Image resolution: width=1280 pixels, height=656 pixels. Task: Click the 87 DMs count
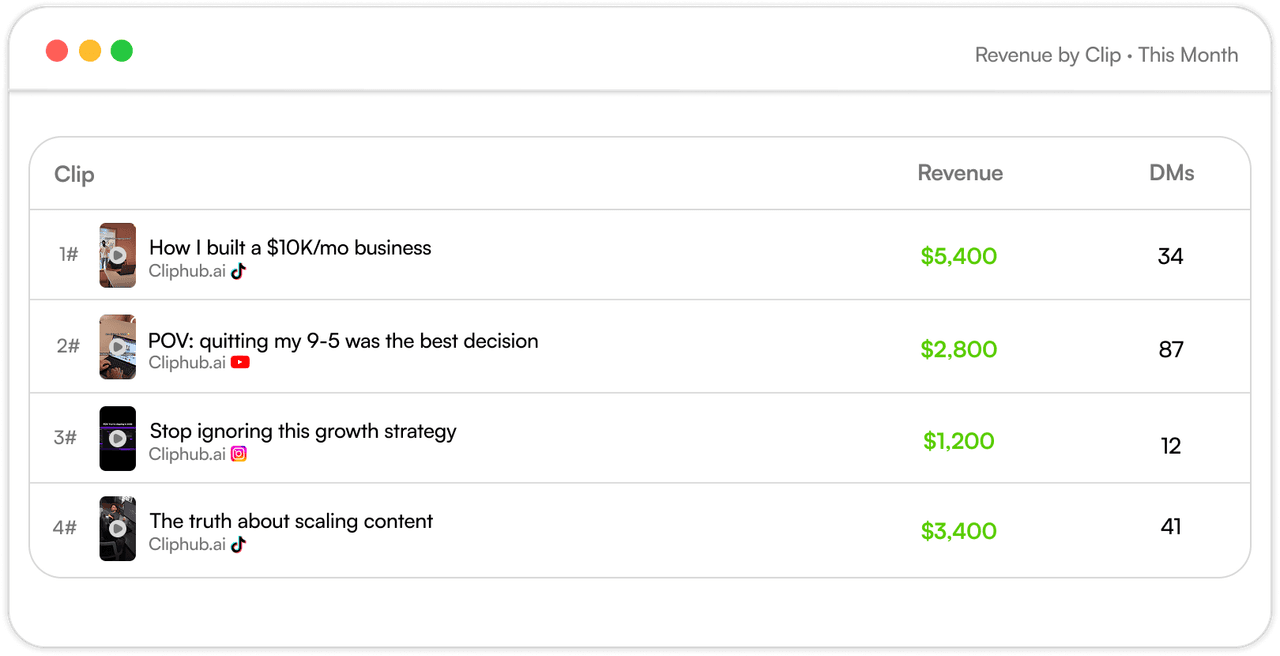tap(1171, 349)
